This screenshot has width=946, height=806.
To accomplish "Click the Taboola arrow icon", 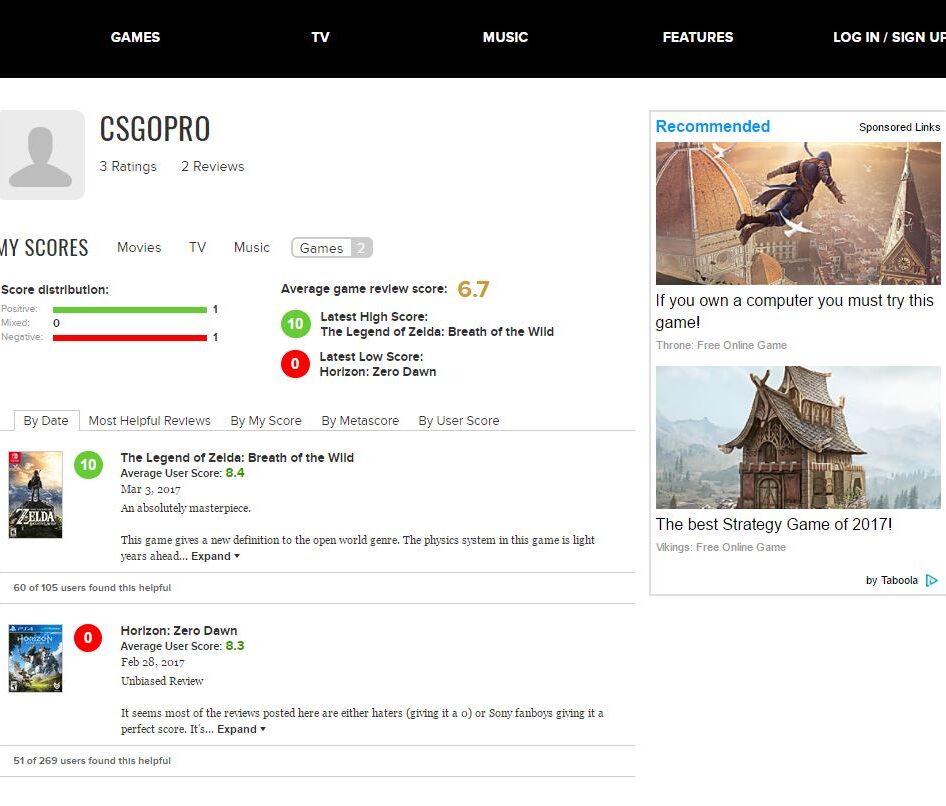I will pos(932,580).
